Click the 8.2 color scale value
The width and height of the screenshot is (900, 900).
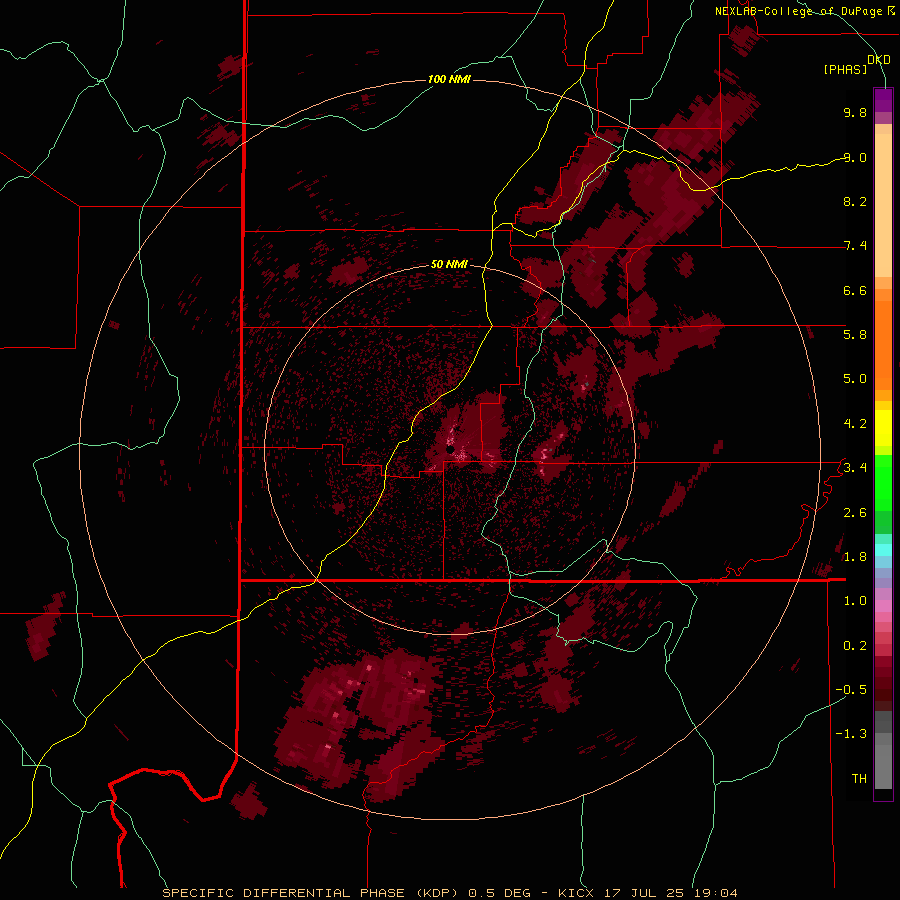point(855,201)
